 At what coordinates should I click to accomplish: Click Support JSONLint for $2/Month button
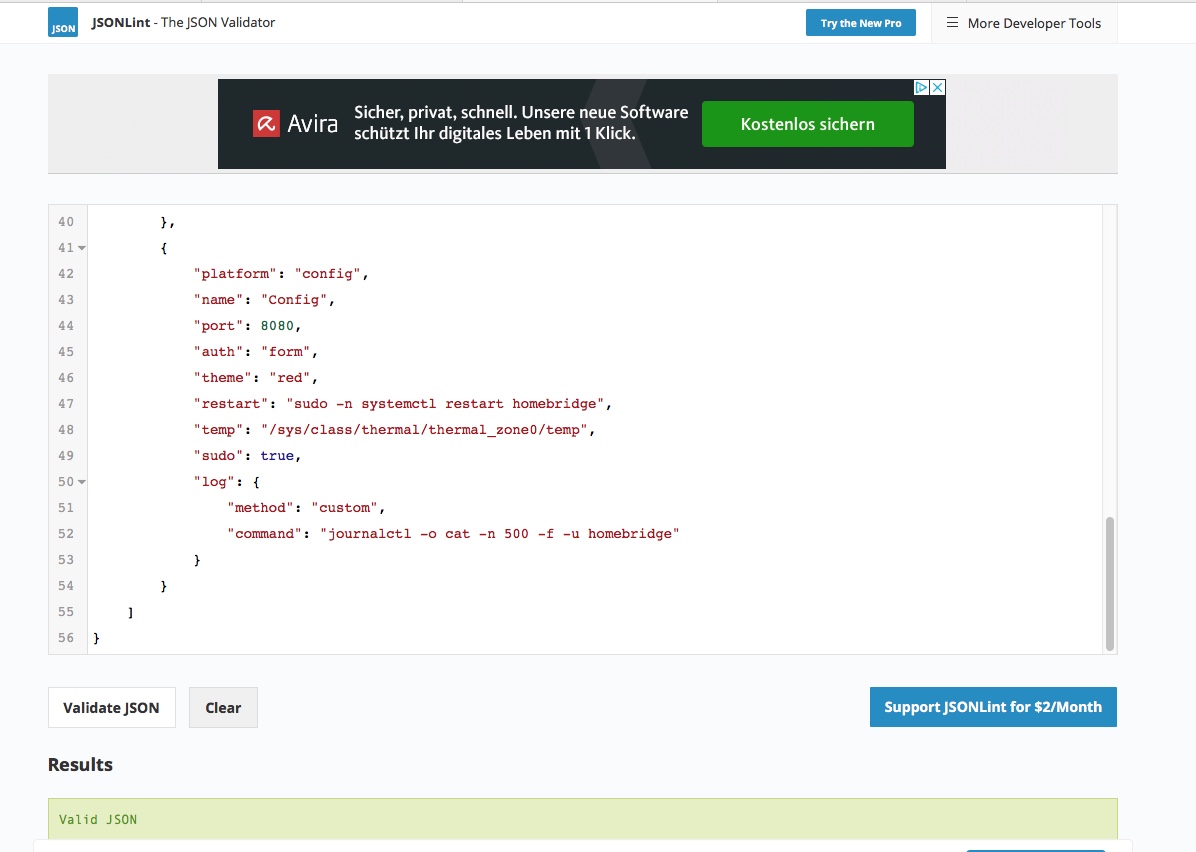(992, 706)
